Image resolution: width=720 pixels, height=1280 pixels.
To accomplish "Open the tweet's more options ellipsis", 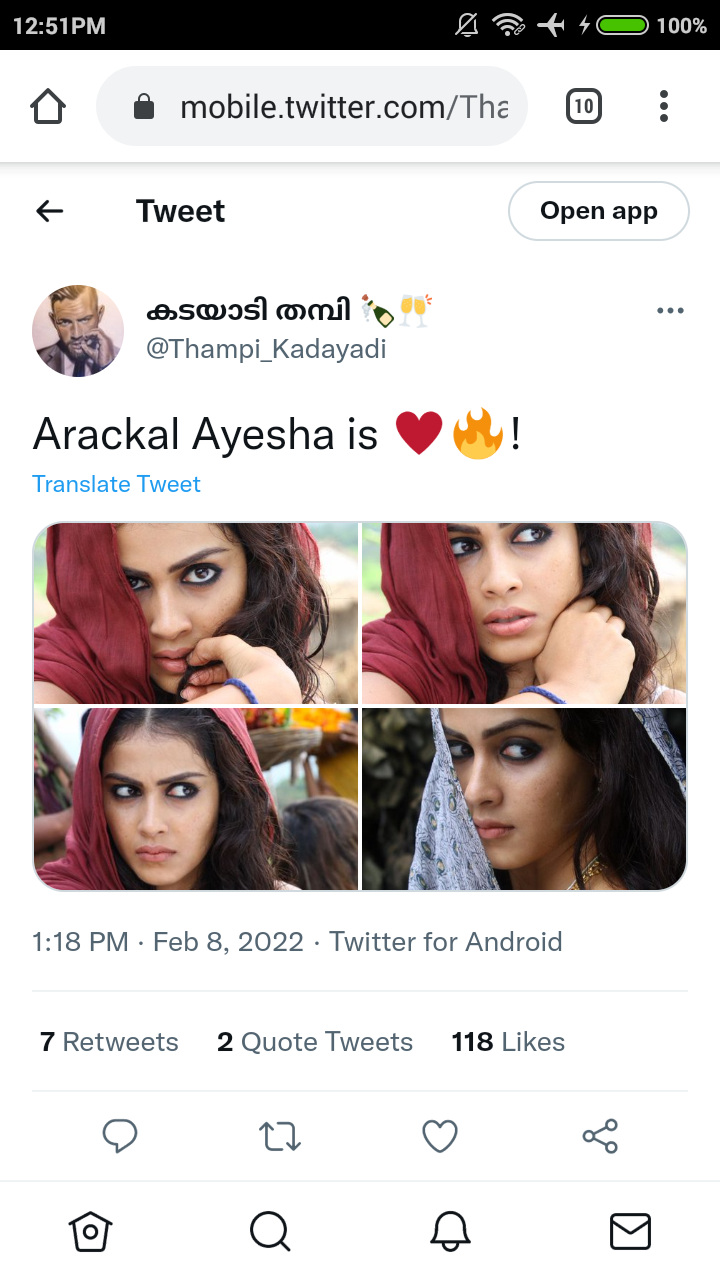I will (x=670, y=310).
